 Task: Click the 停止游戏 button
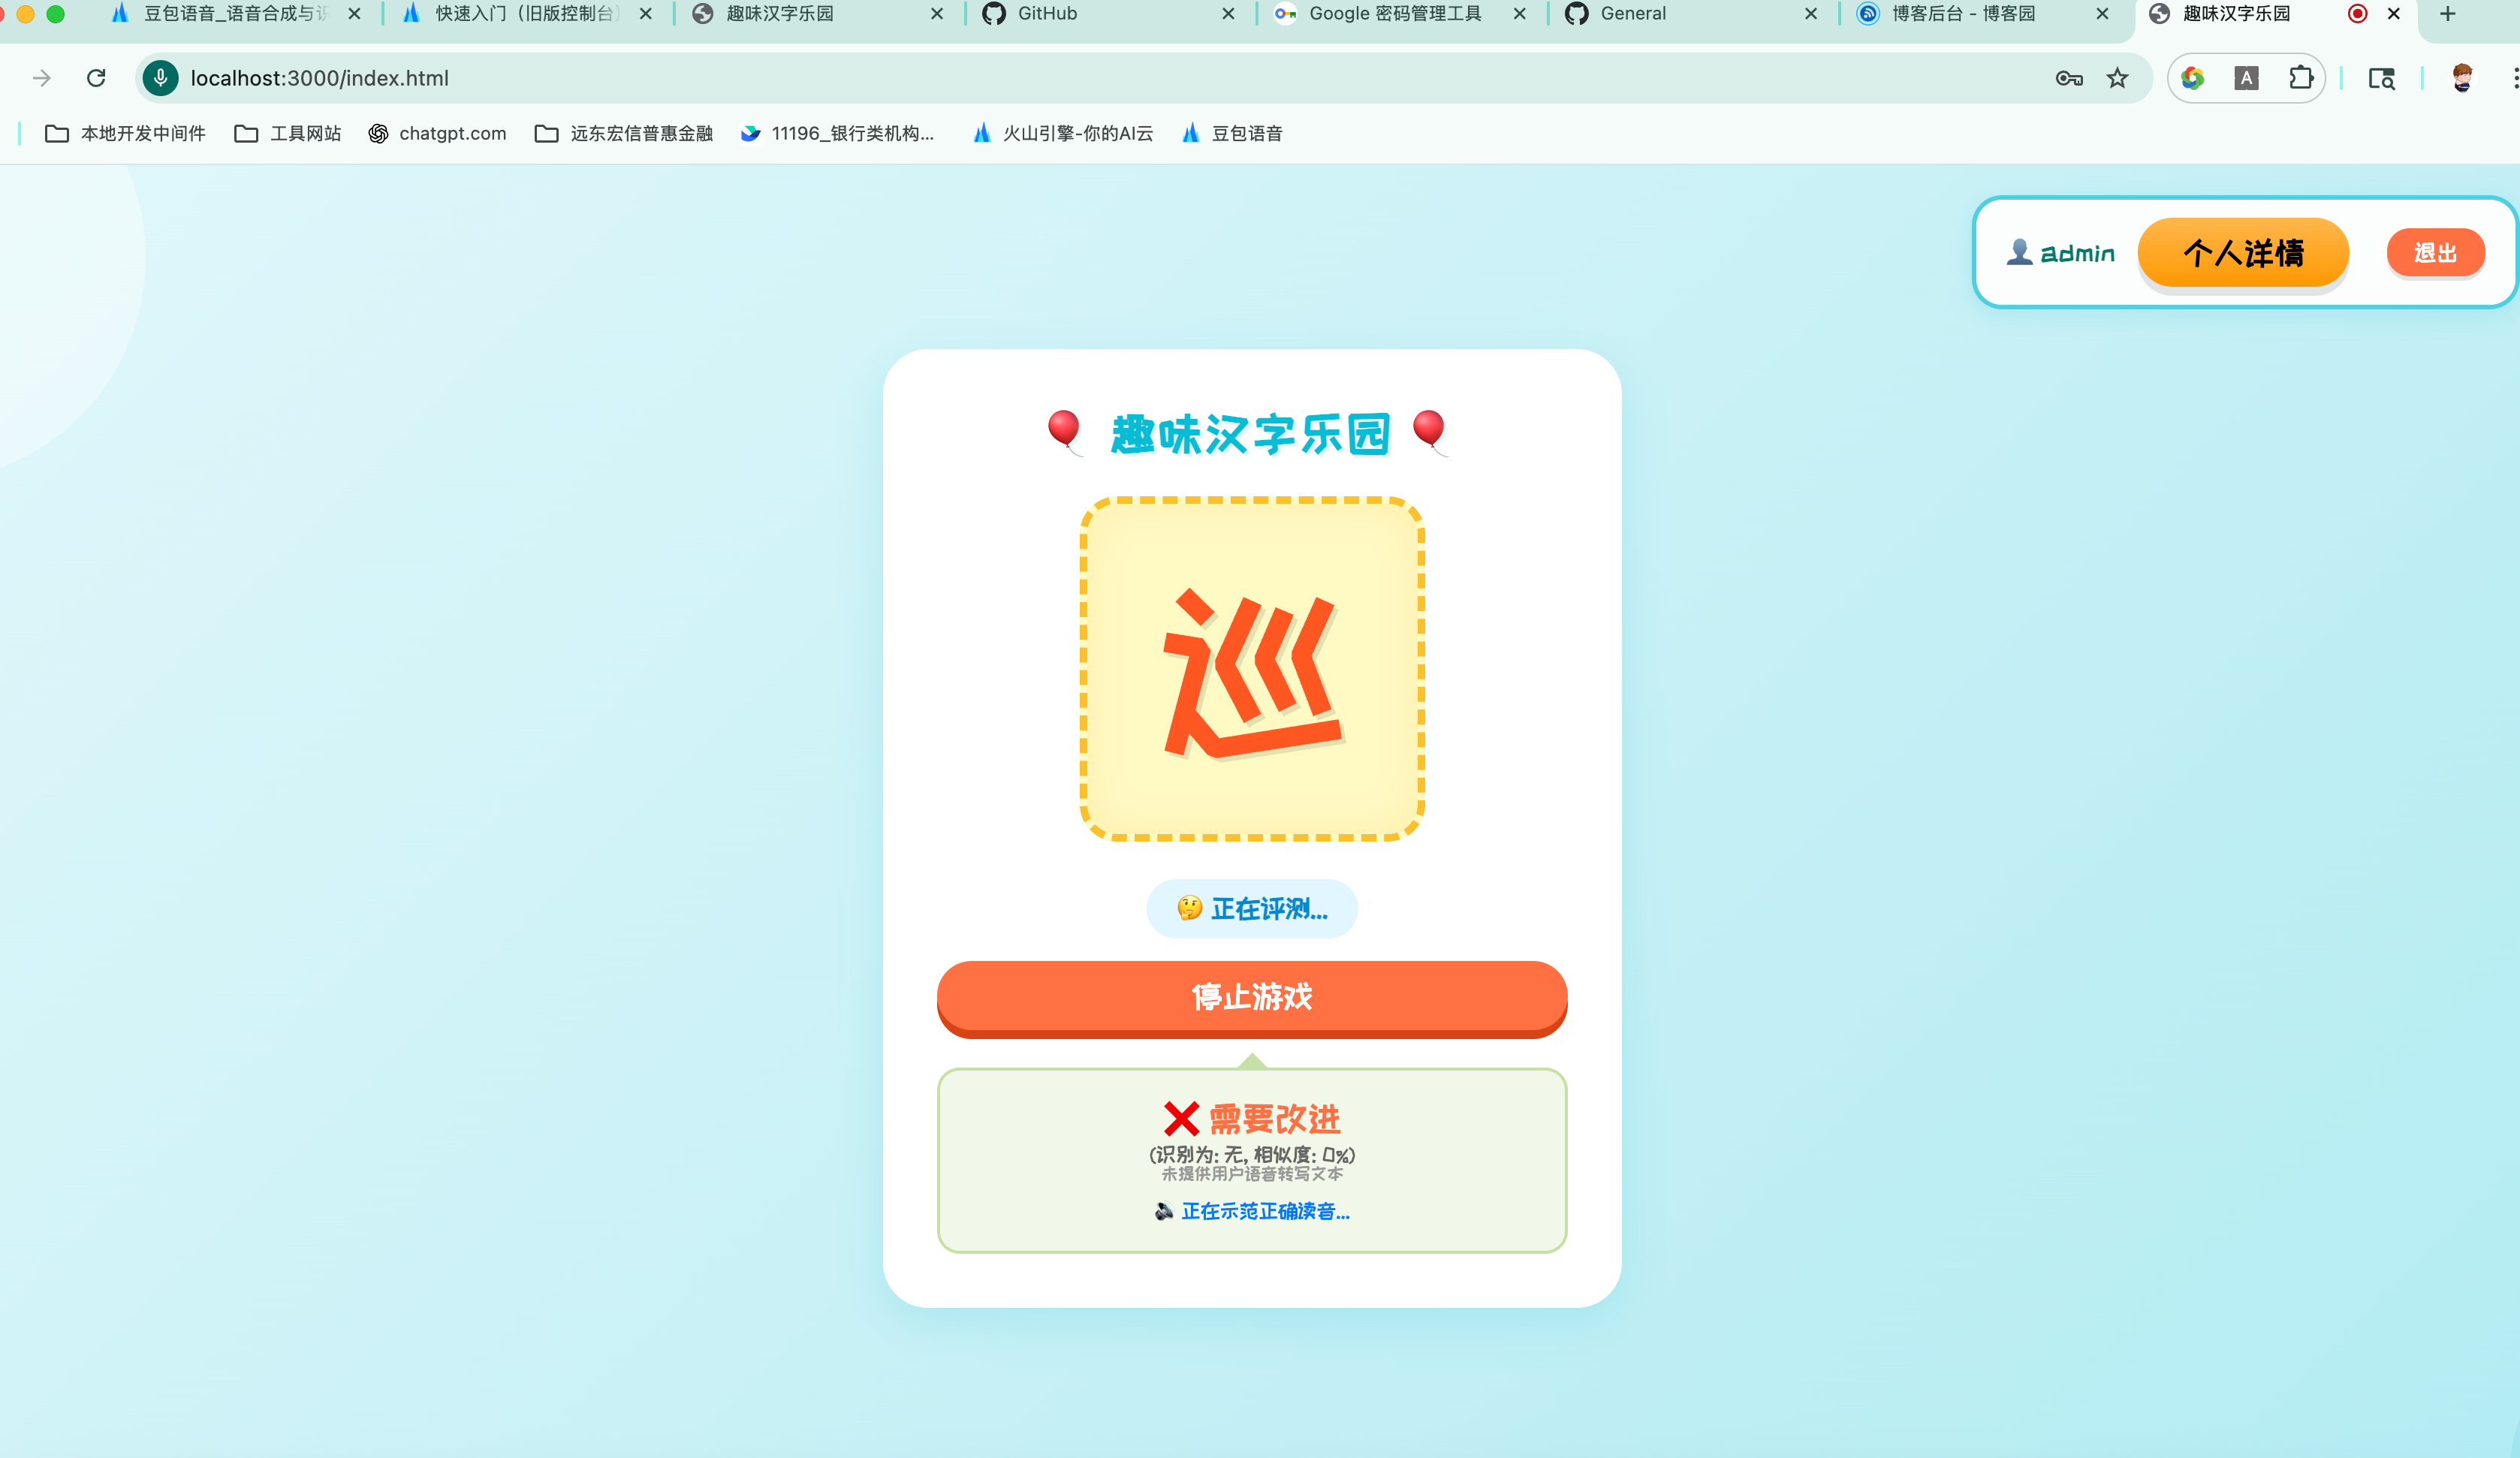(x=1251, y=997)
